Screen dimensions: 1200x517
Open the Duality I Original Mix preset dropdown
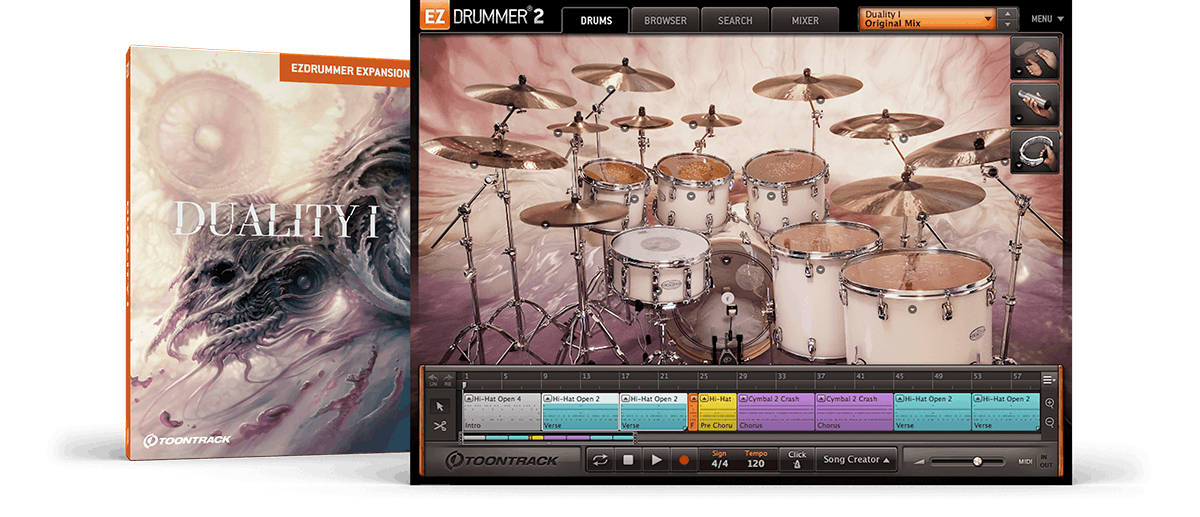pyautogui.click(x=928, y=19)
